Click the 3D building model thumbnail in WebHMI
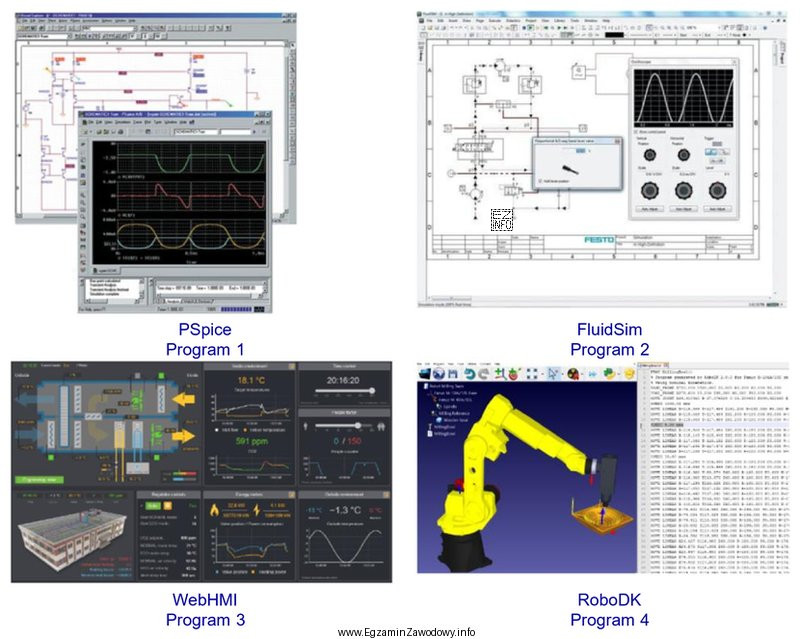This screenshot has width=800, height=639. [72, 539]
